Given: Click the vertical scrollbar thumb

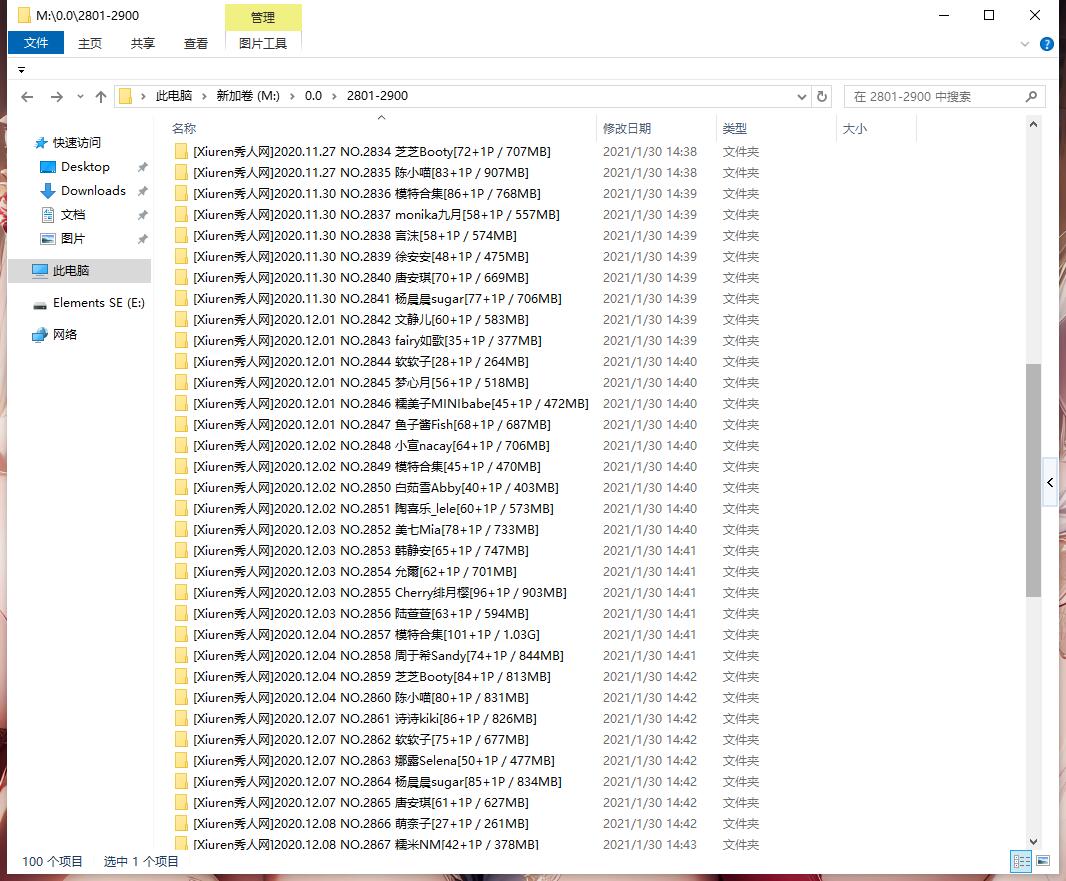Looking at the screenshot, I should tap(1033, 480).
